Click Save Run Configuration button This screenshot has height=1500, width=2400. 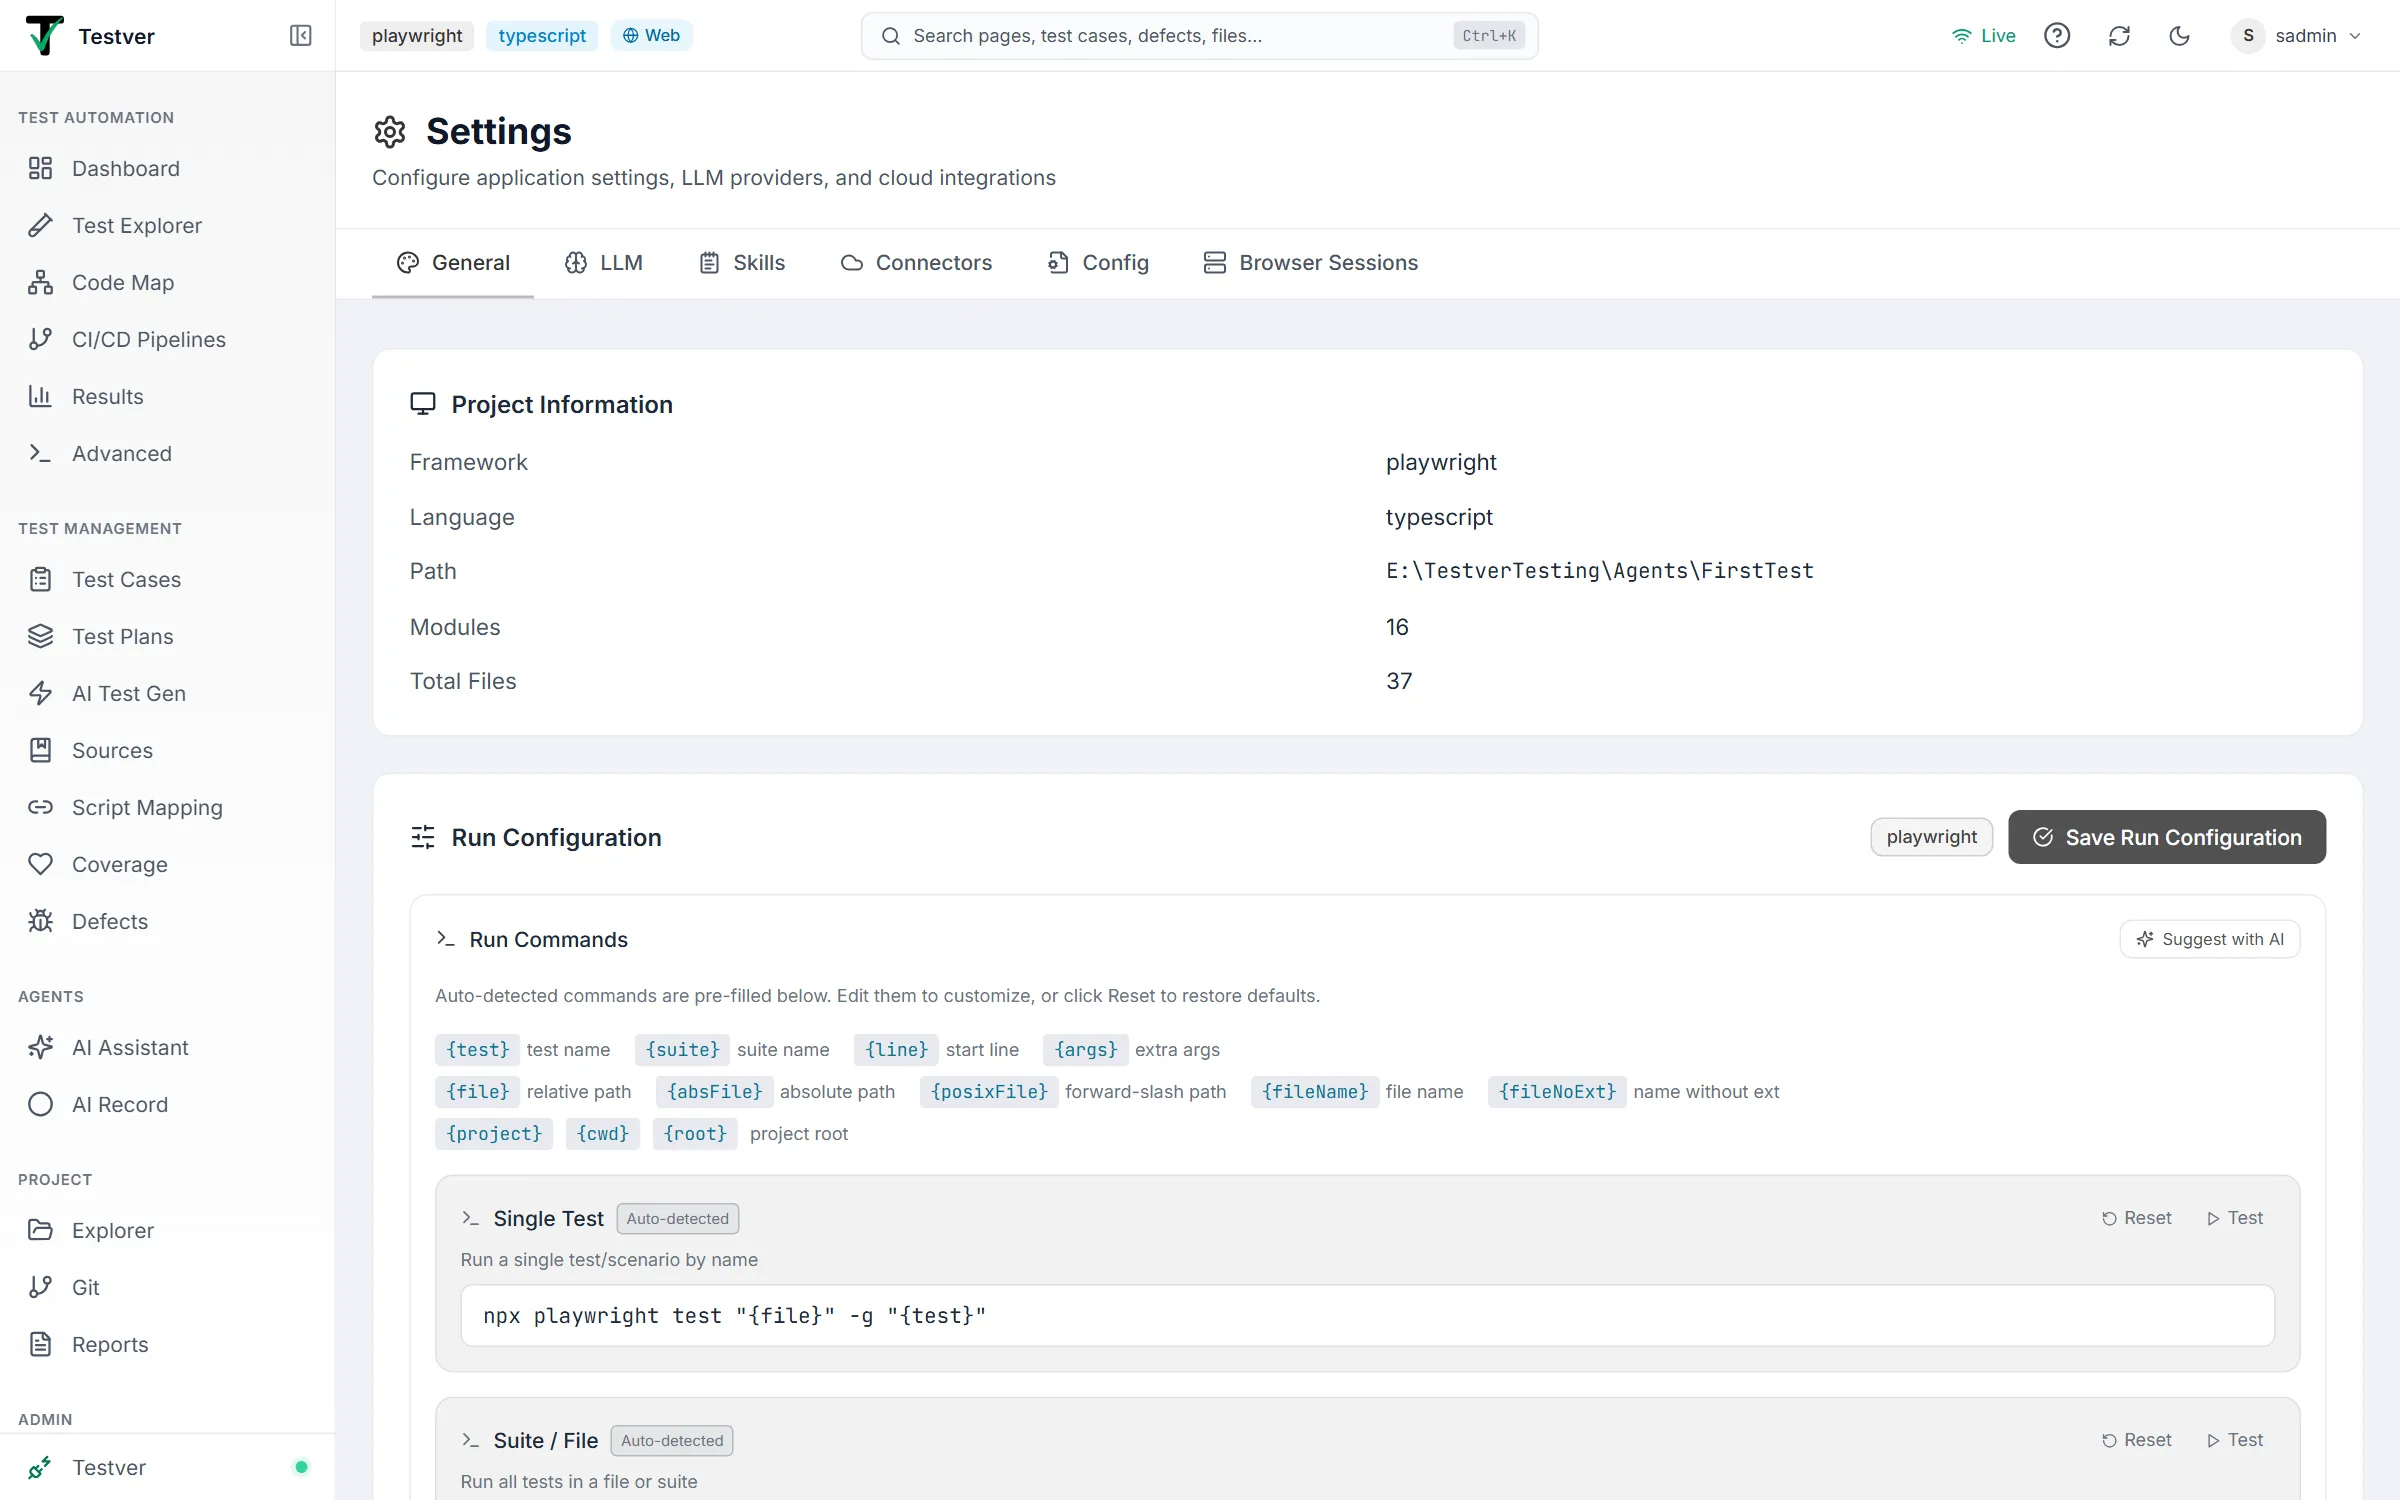pyautogui.click(x=2166, y=837)
